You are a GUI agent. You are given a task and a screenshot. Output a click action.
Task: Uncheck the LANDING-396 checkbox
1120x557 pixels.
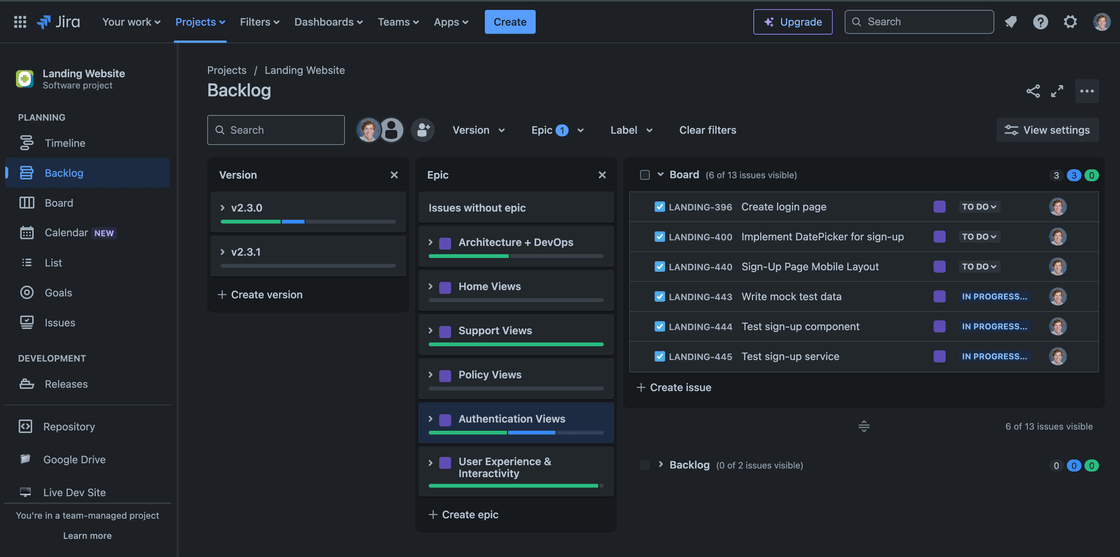pos(660,207)
